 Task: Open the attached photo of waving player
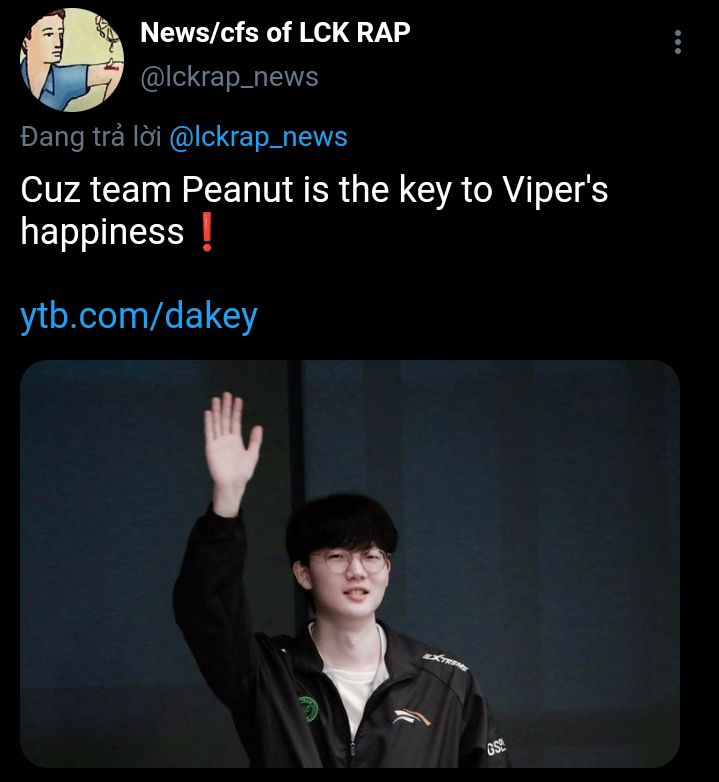pos(350,564)
